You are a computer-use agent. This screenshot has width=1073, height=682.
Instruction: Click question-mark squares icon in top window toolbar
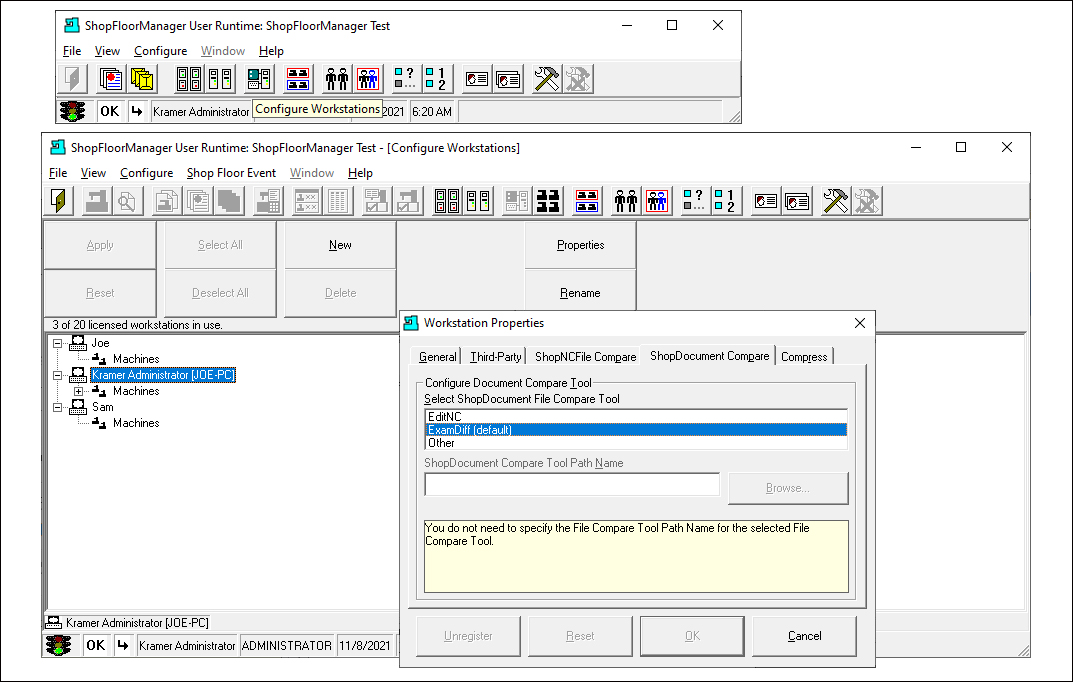[406, 79]
